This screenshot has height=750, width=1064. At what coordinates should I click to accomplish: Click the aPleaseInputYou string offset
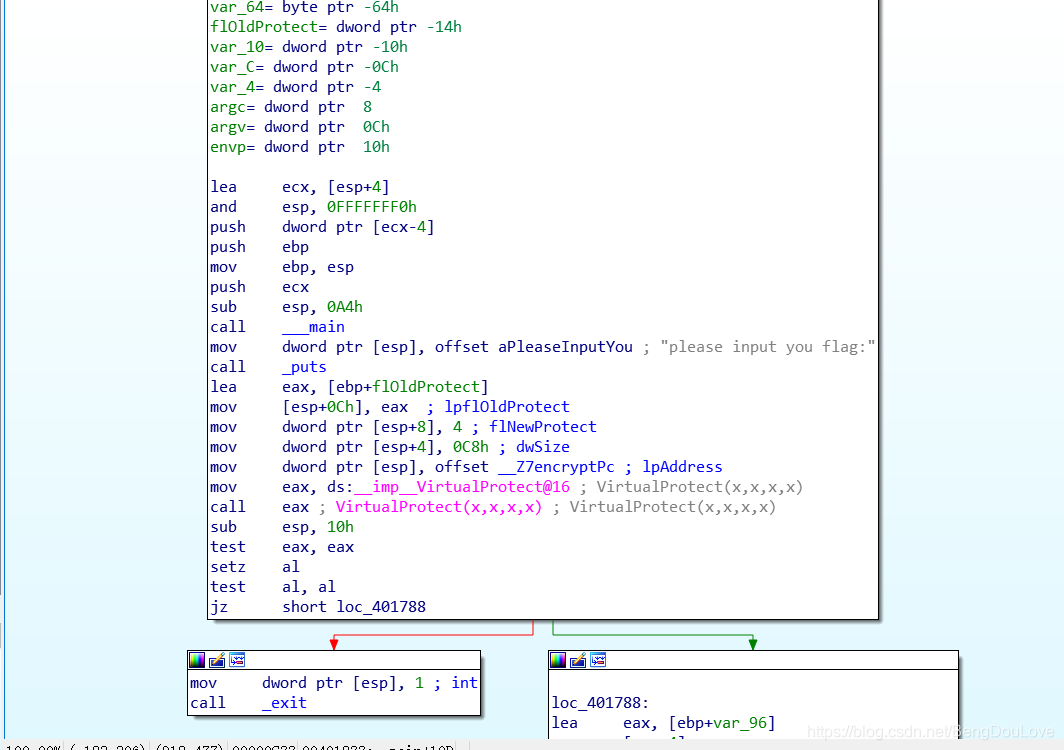click(x=565, y=347)
